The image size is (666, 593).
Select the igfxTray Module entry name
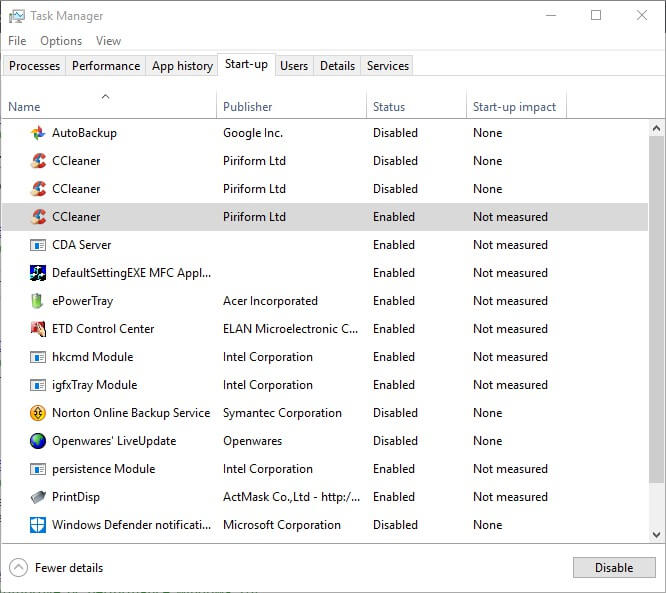click(x=94, y=385)
